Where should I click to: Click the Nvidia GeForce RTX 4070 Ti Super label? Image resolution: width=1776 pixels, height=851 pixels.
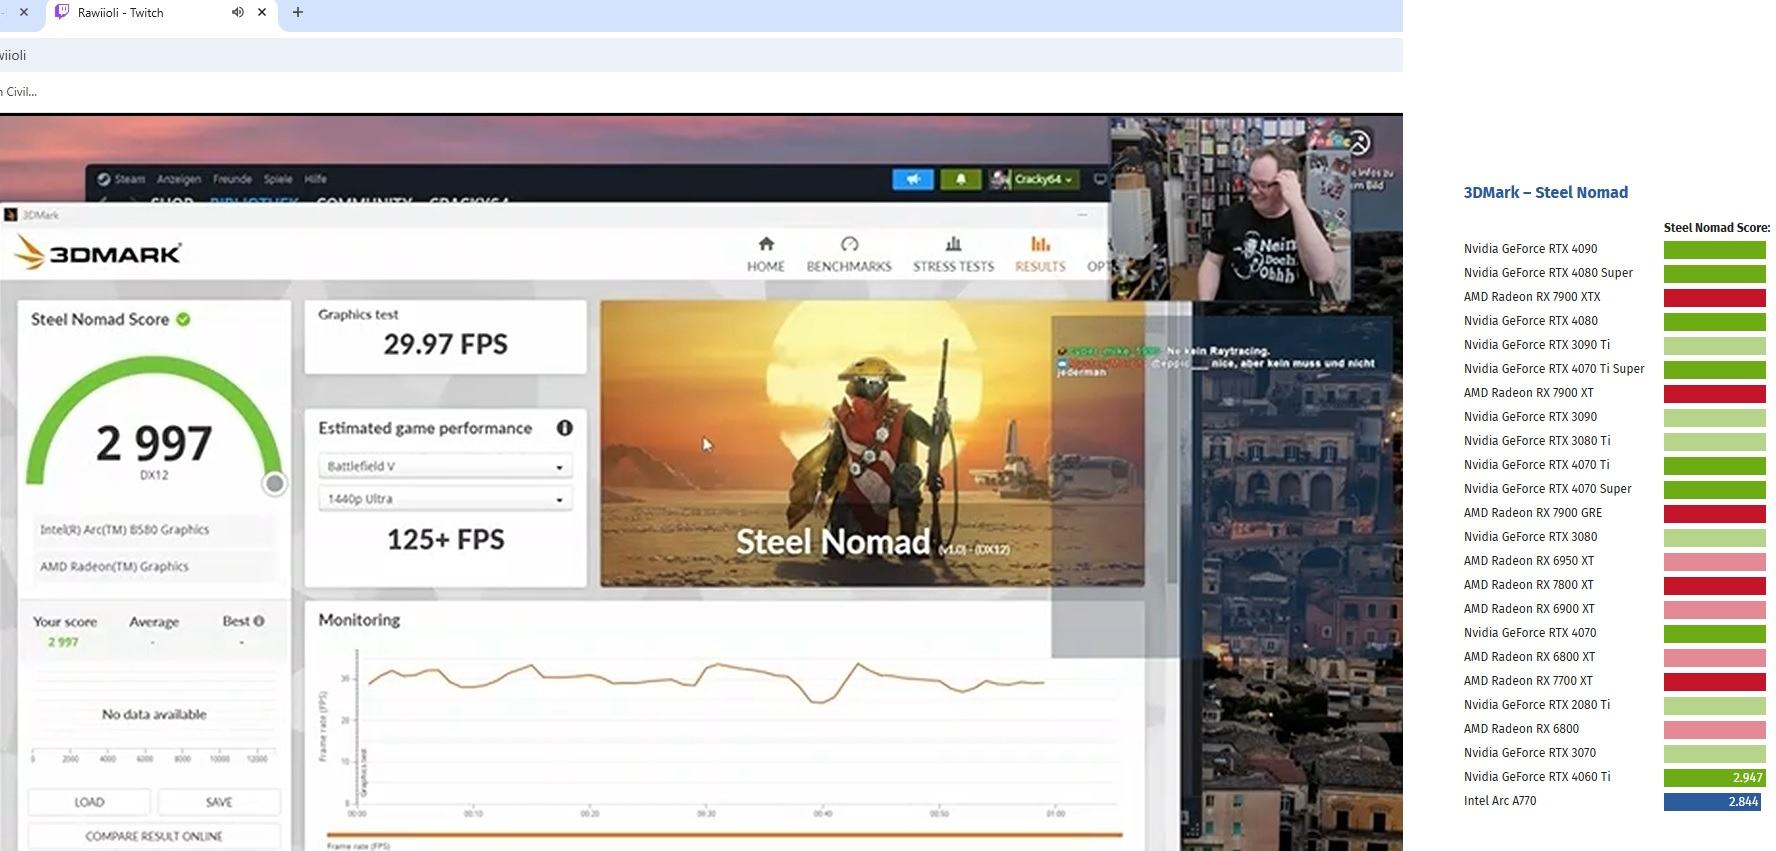pyautogui.click(x=1554, y=369)
